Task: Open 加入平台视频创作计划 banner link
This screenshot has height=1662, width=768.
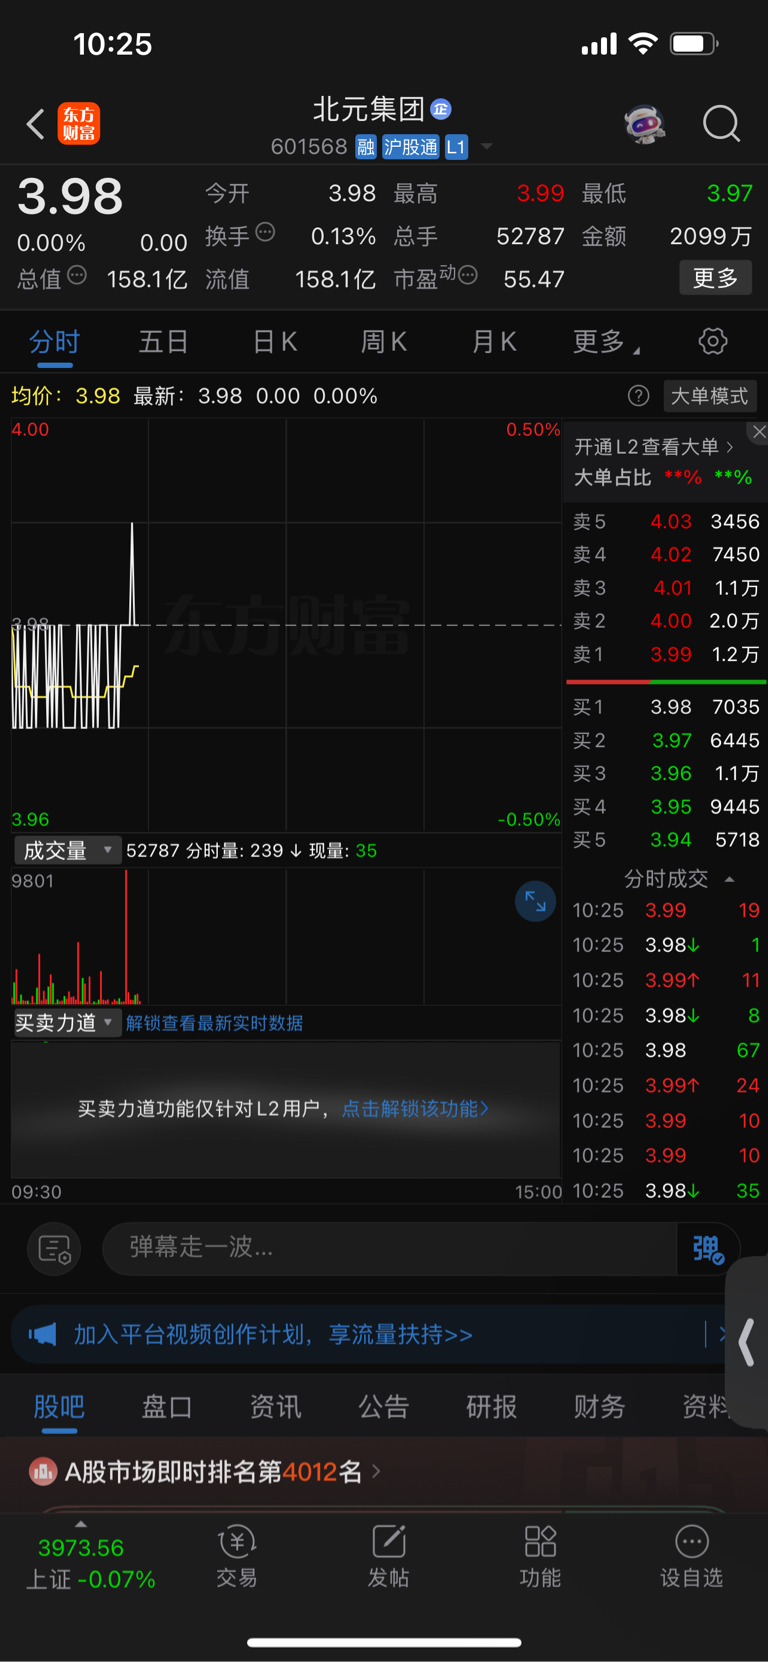Action: 273,1335
